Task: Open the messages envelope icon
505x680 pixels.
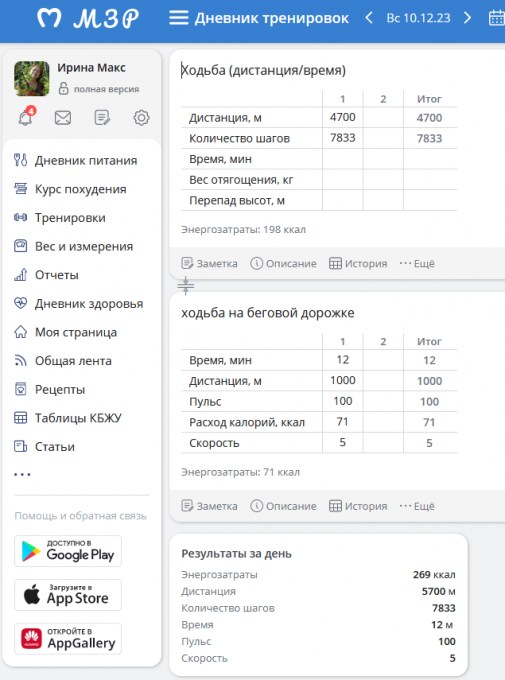Action: click(63, 118)
